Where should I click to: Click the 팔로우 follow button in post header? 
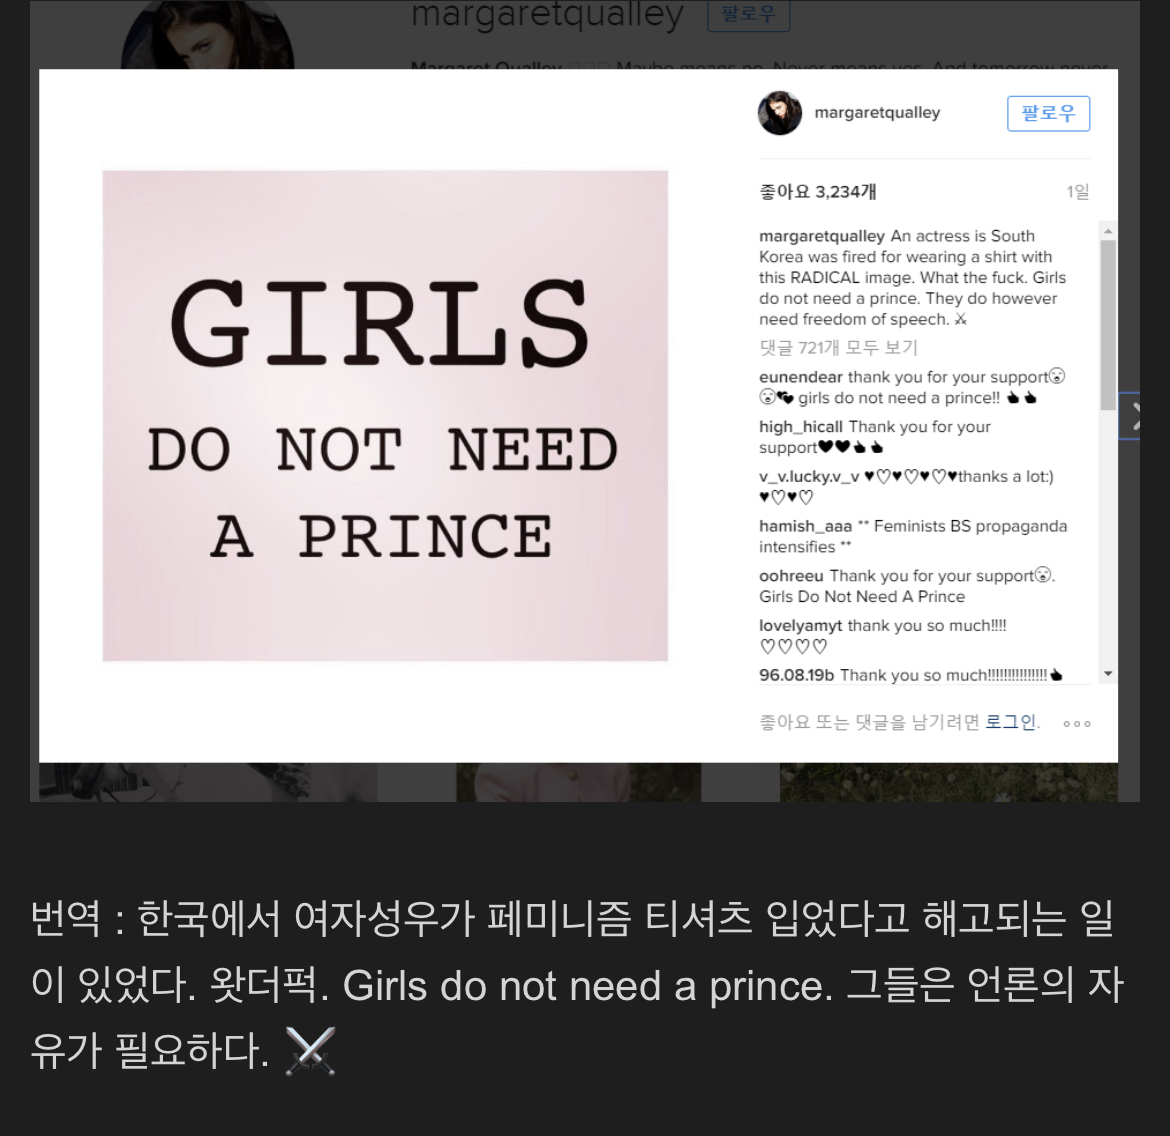[x=1048, y=113]
